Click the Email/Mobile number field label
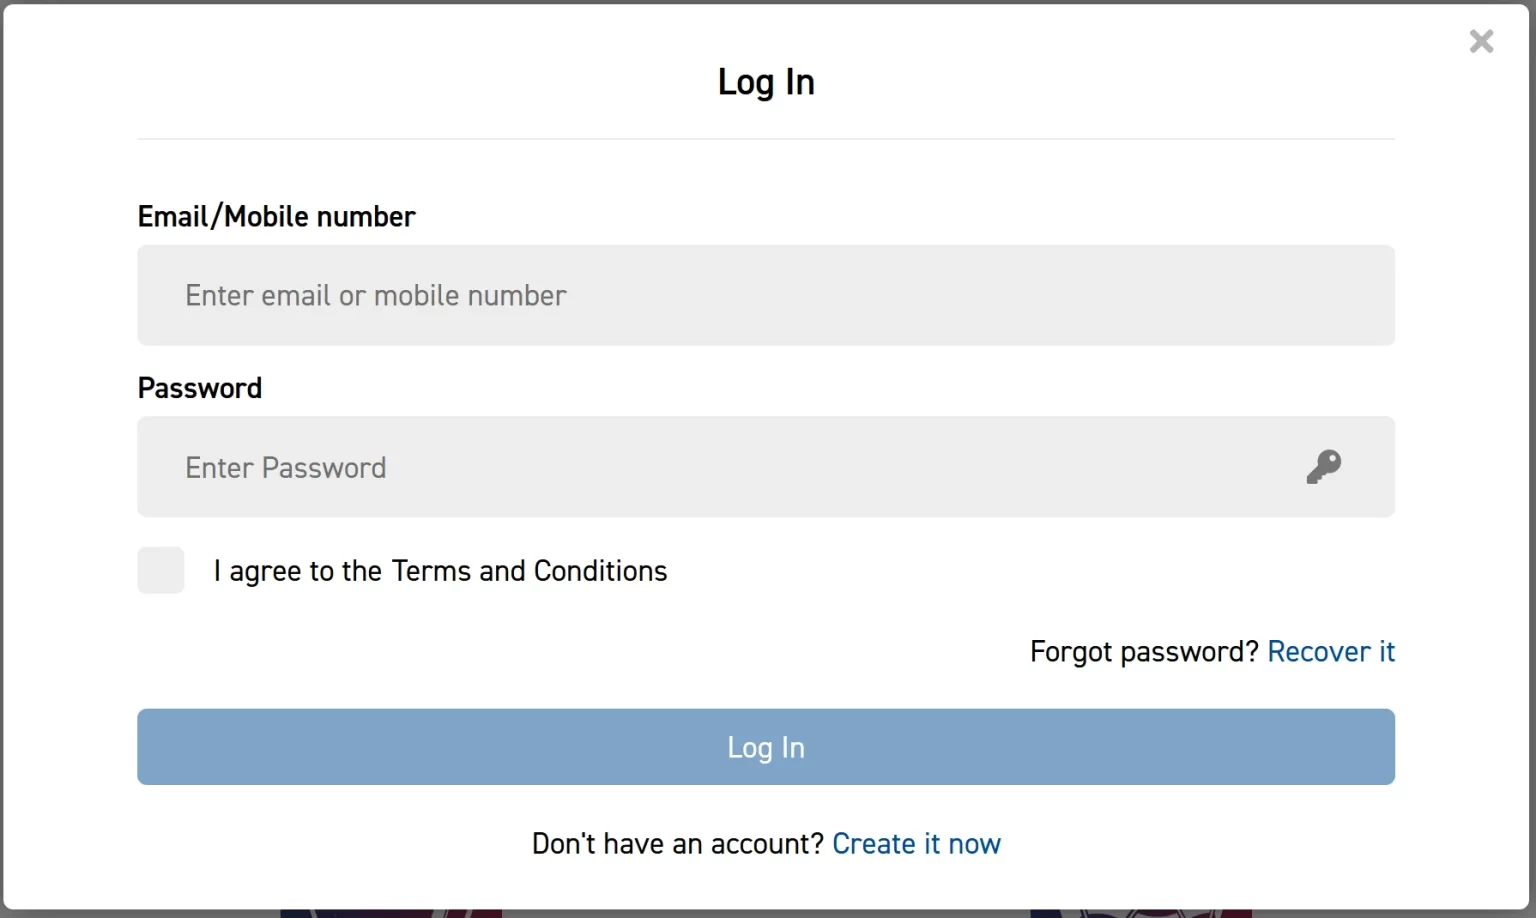Image resolution: width=1536 pixels, height=918 pixels. coord(276,217)
